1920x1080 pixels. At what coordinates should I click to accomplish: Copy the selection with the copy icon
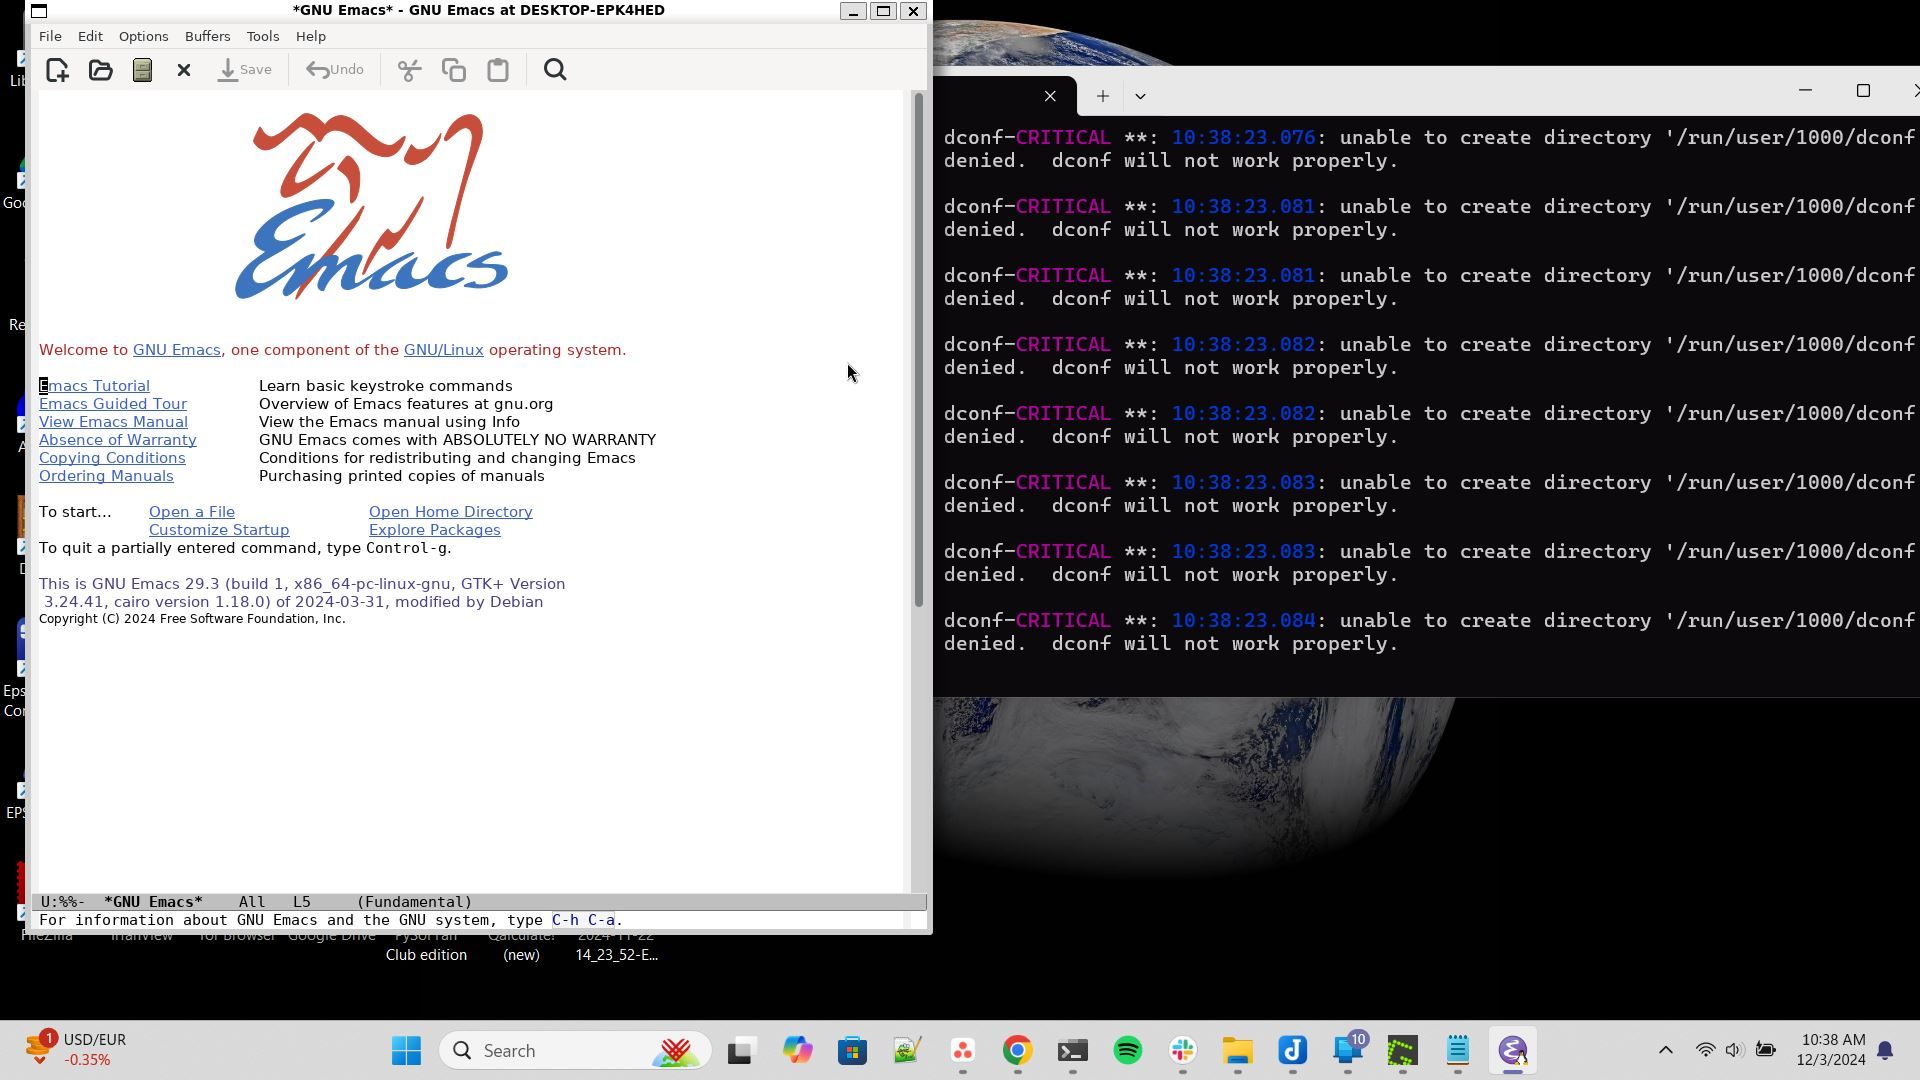coord(453,69)
